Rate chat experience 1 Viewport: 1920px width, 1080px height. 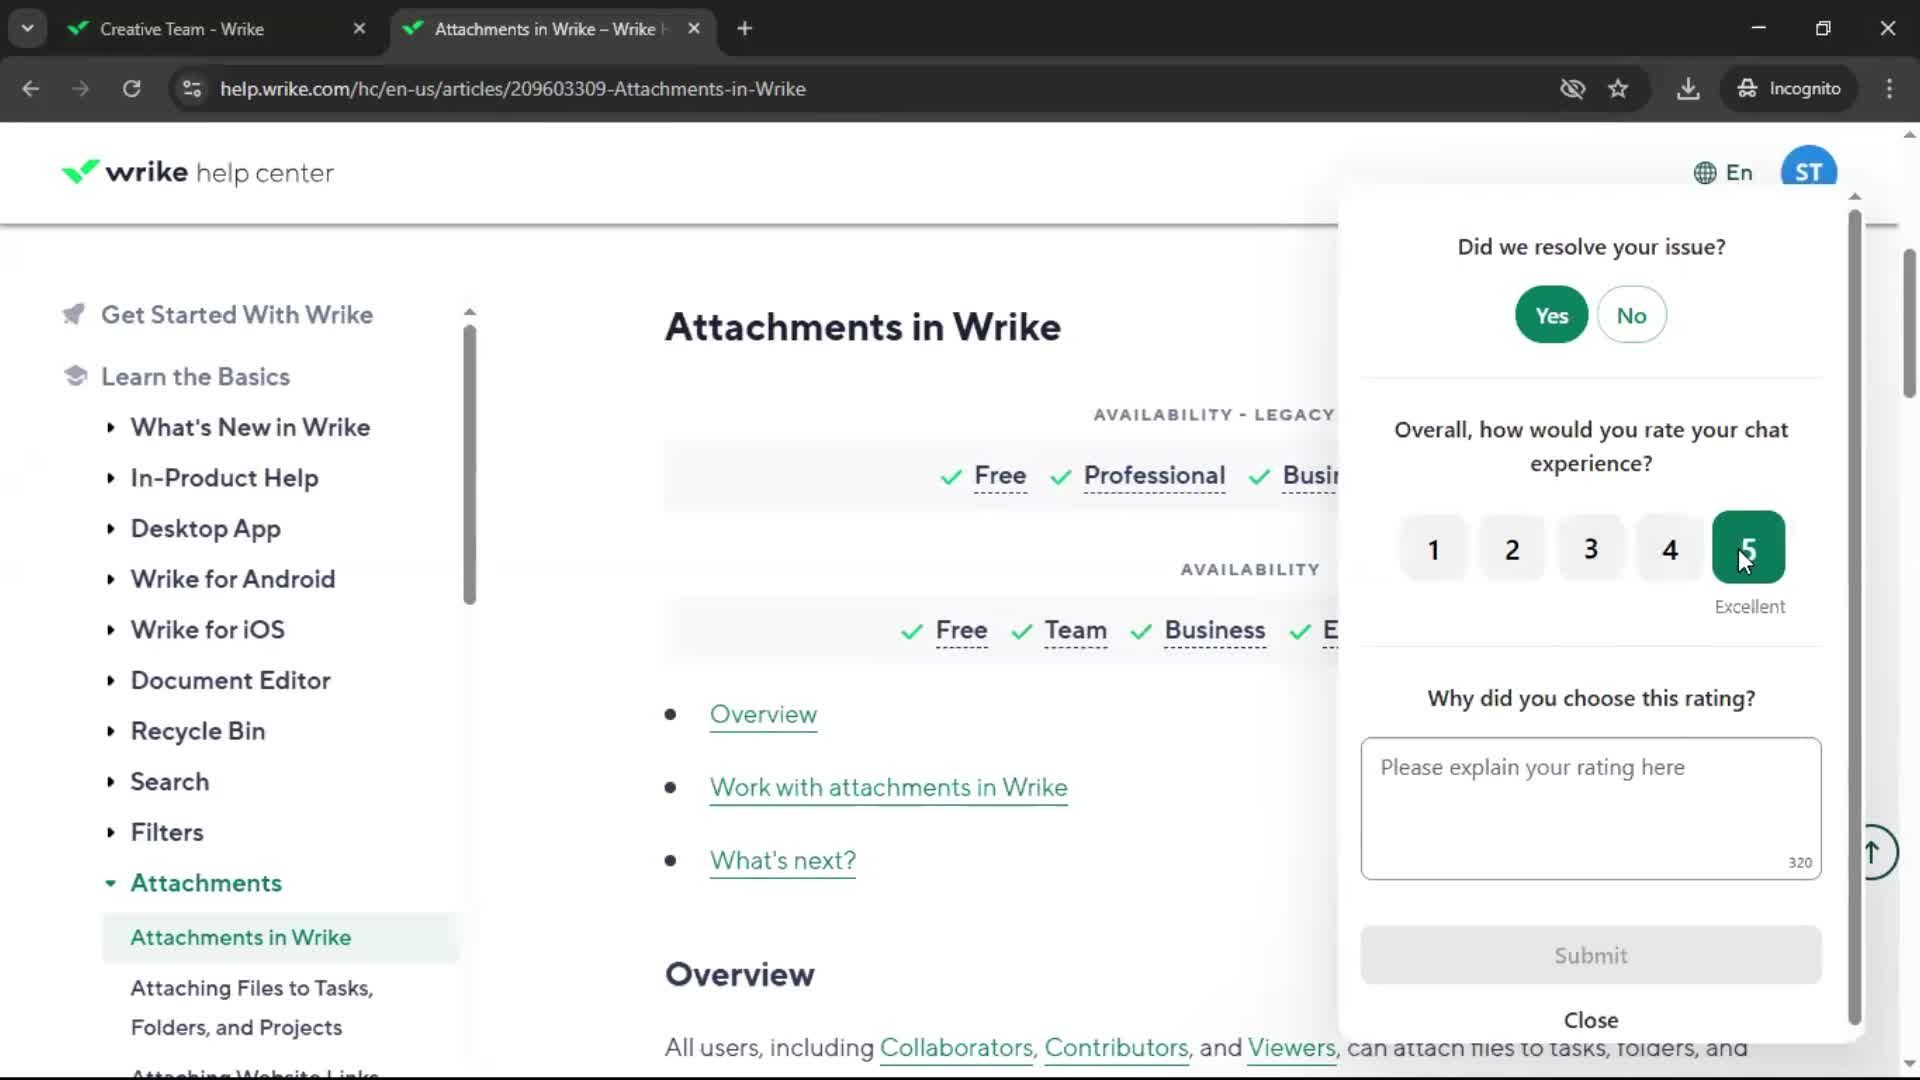coord(1433,548)
